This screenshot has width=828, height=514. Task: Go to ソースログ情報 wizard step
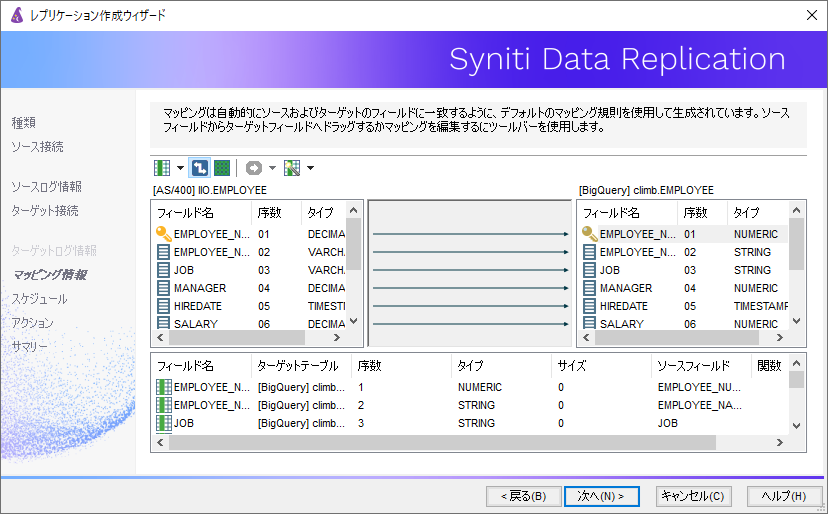click(46, 186)
